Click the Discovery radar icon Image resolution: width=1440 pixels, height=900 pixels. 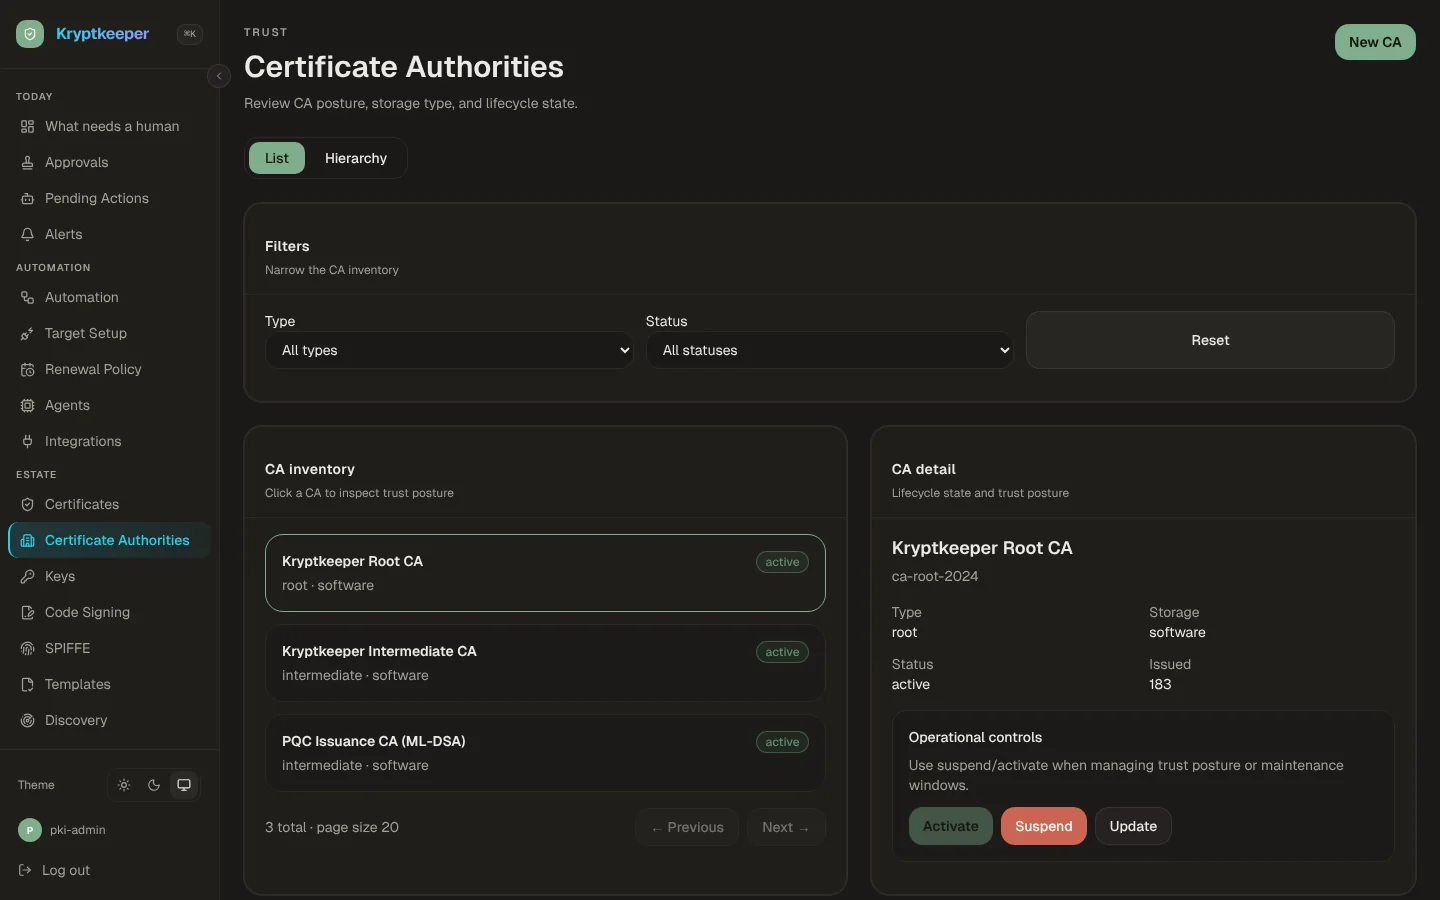[28, 721]
